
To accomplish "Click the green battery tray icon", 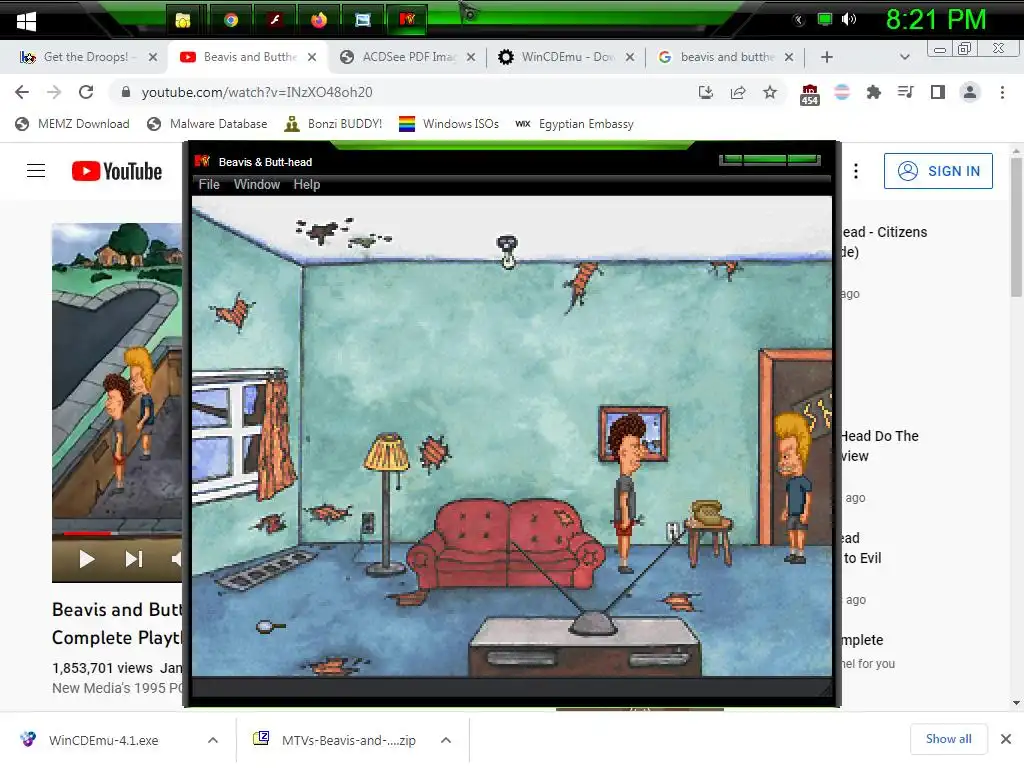I will [825, 20].
